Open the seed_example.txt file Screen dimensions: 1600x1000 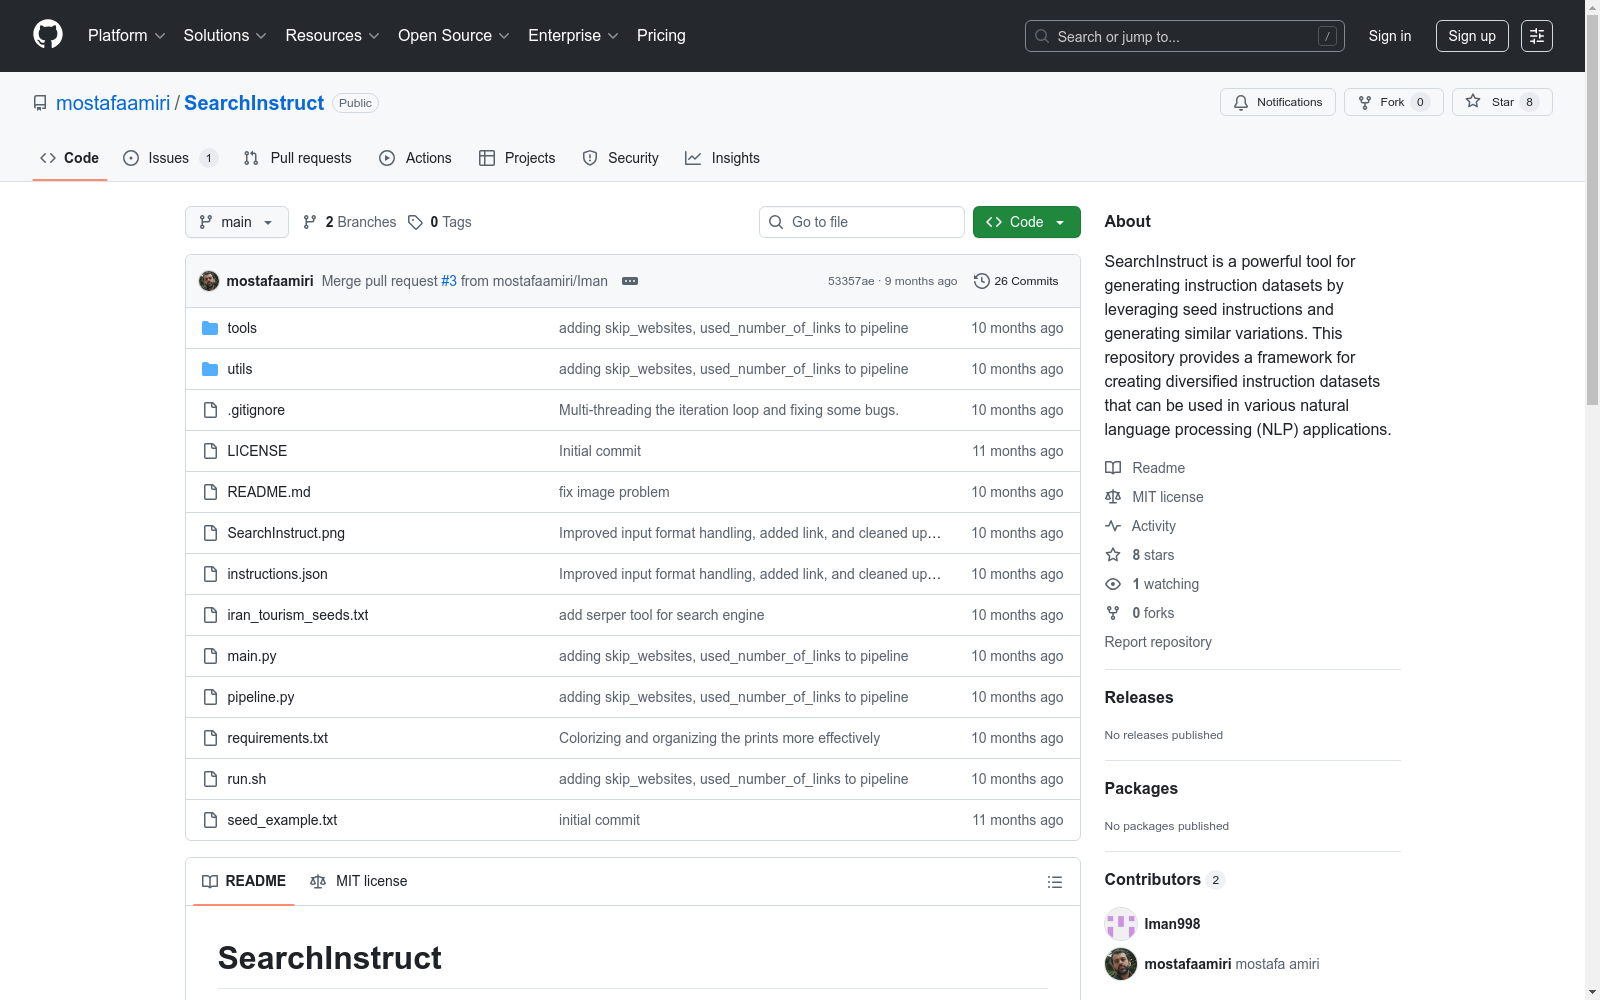tap(282, 820)
